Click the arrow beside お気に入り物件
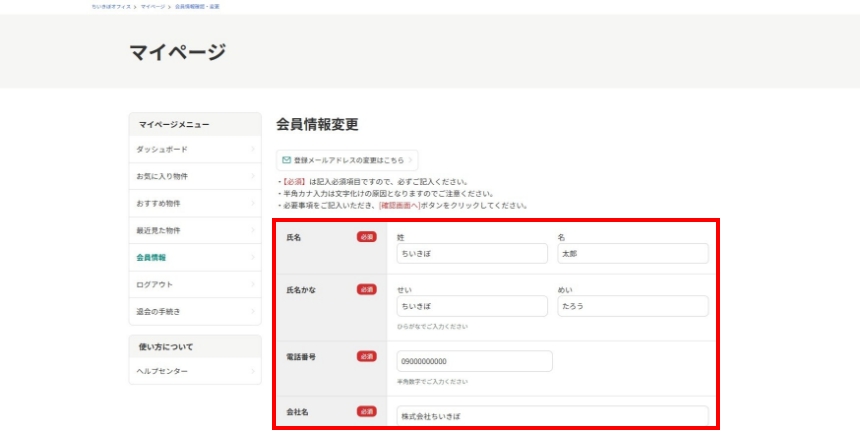This screenshot has width=860, height=431. [x=252, y=177]
